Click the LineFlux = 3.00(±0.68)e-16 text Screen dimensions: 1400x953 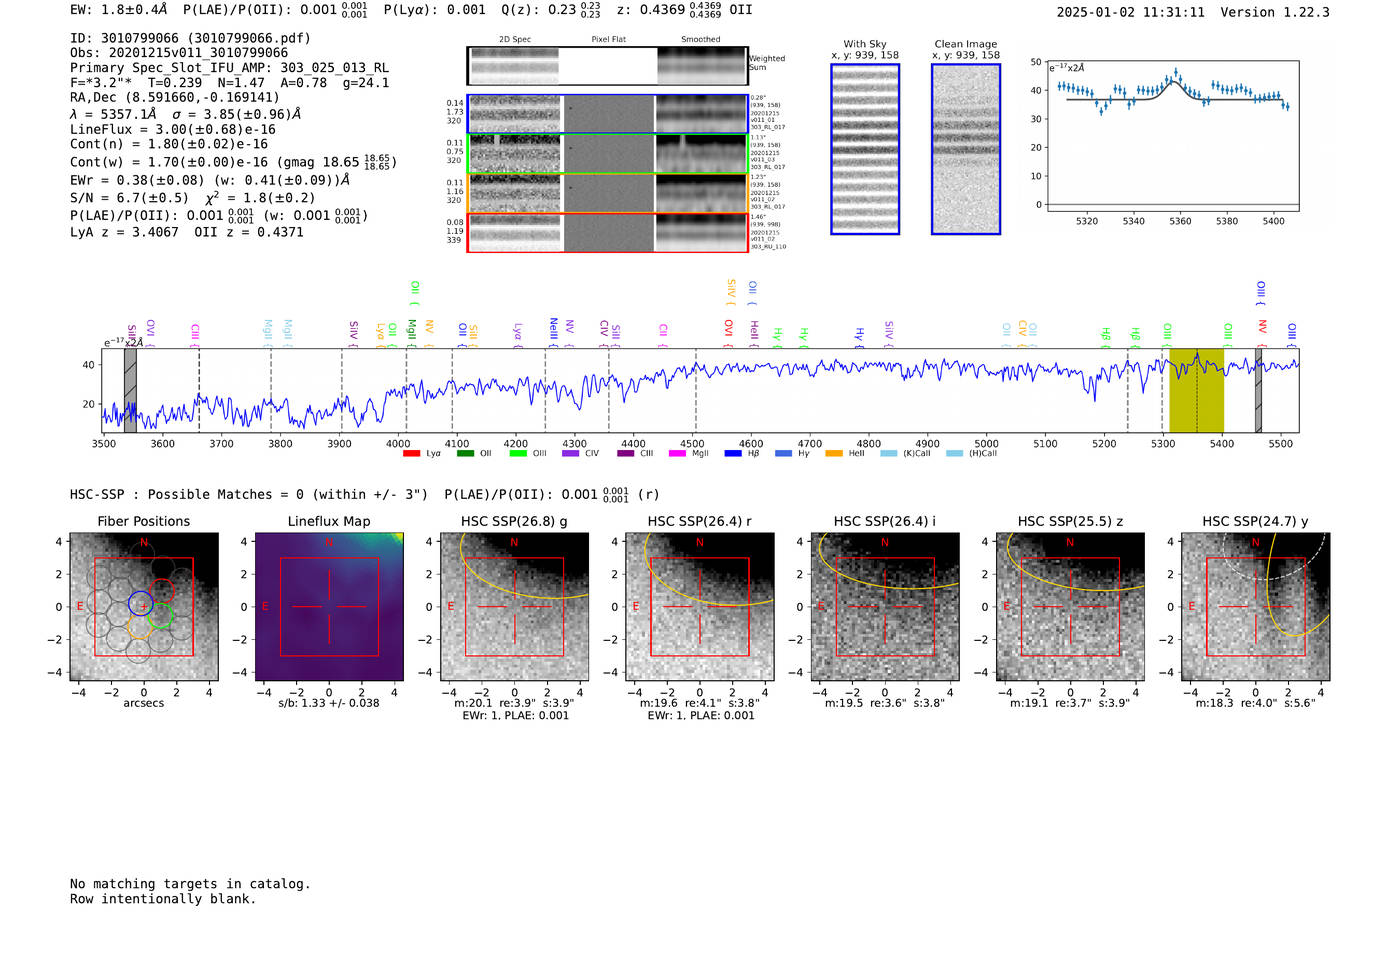click(x=173, y=129)
